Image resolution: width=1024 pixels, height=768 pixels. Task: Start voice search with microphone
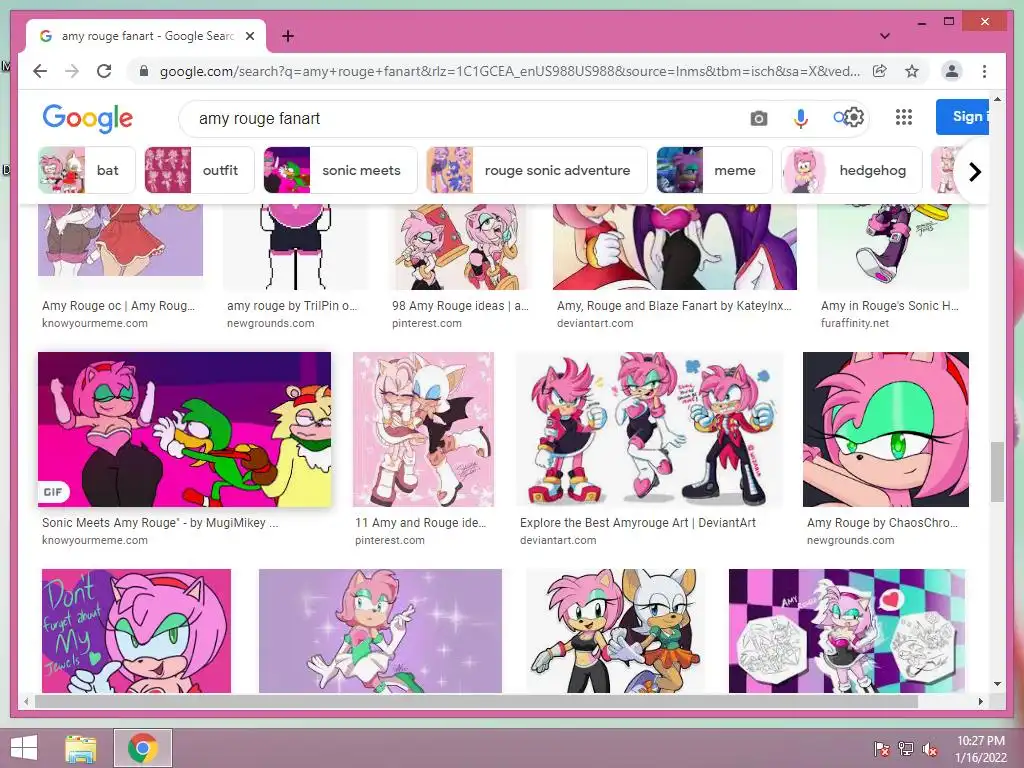click(801, 118)
